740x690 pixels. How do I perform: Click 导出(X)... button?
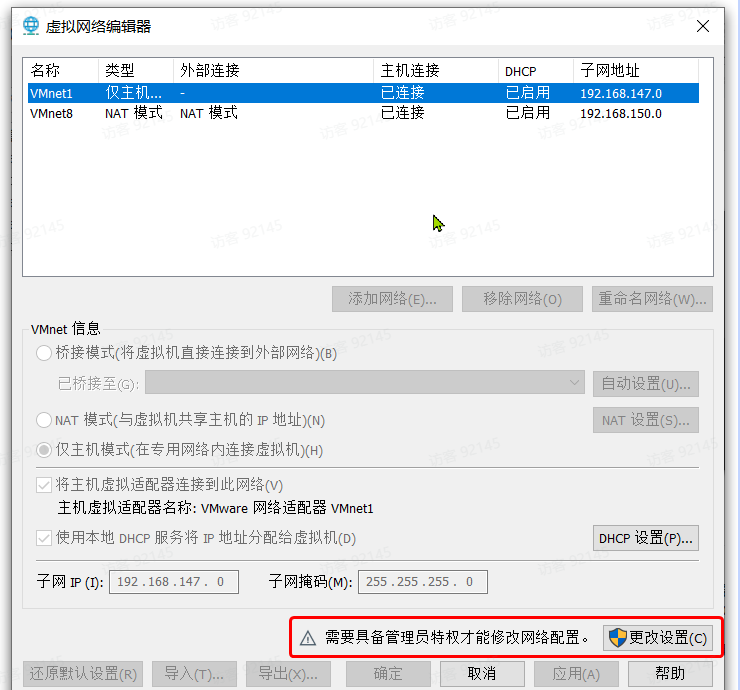pyautogui.click(x=288, y=674)
